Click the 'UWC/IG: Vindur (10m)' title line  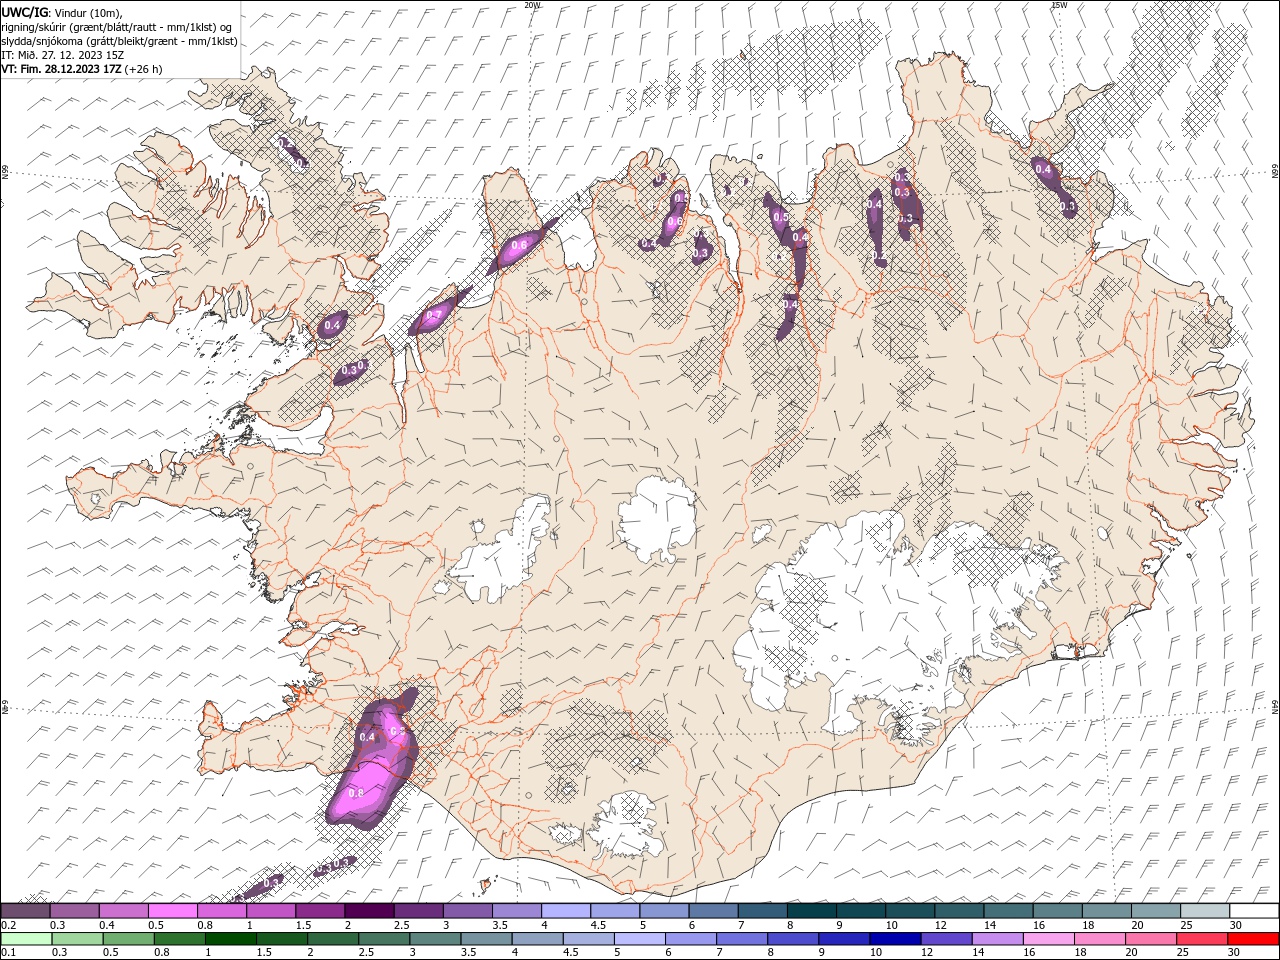pyautogui.click(x=62, y=12)
